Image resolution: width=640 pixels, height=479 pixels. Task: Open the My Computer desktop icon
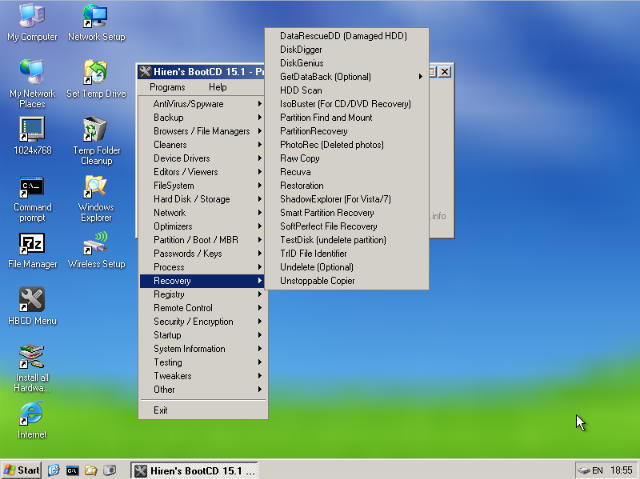click(x=32, y=17)
